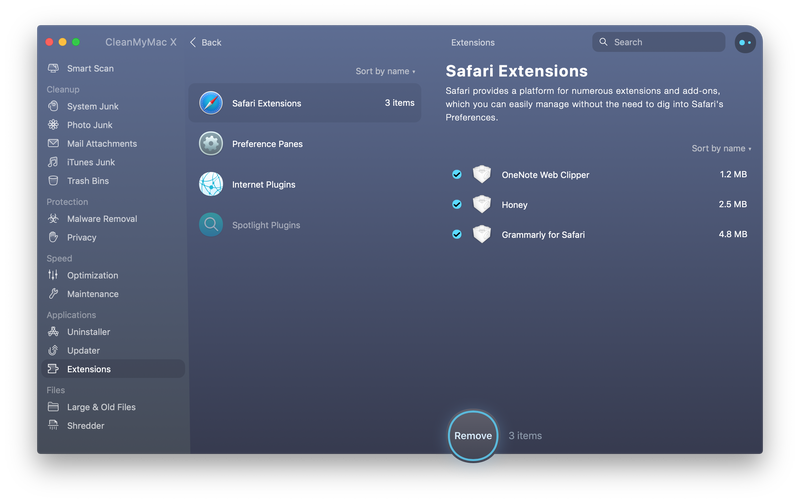
Task: Switch to Malware Removal section
Action: pyautogui.click(x=102, y=218)
